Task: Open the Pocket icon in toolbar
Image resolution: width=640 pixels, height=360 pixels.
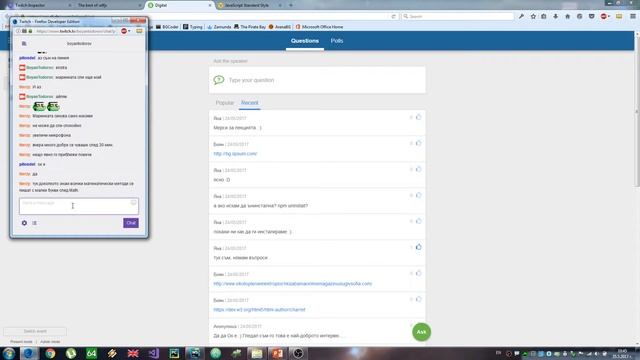Action: point(591,16)
